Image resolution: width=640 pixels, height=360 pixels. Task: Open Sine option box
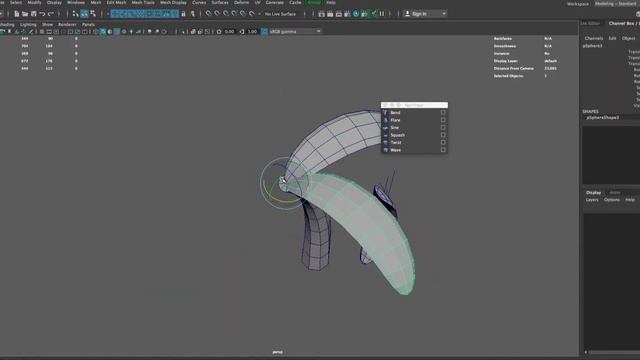(x=443, y=128)
